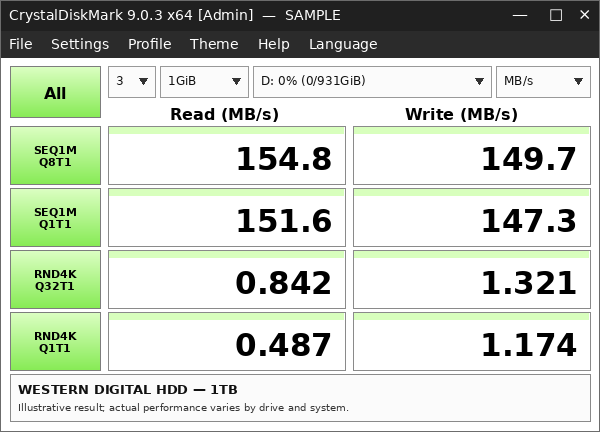Maximize the CrystalDiskMark window
The image size is (600, 432).
coord(556,15)
